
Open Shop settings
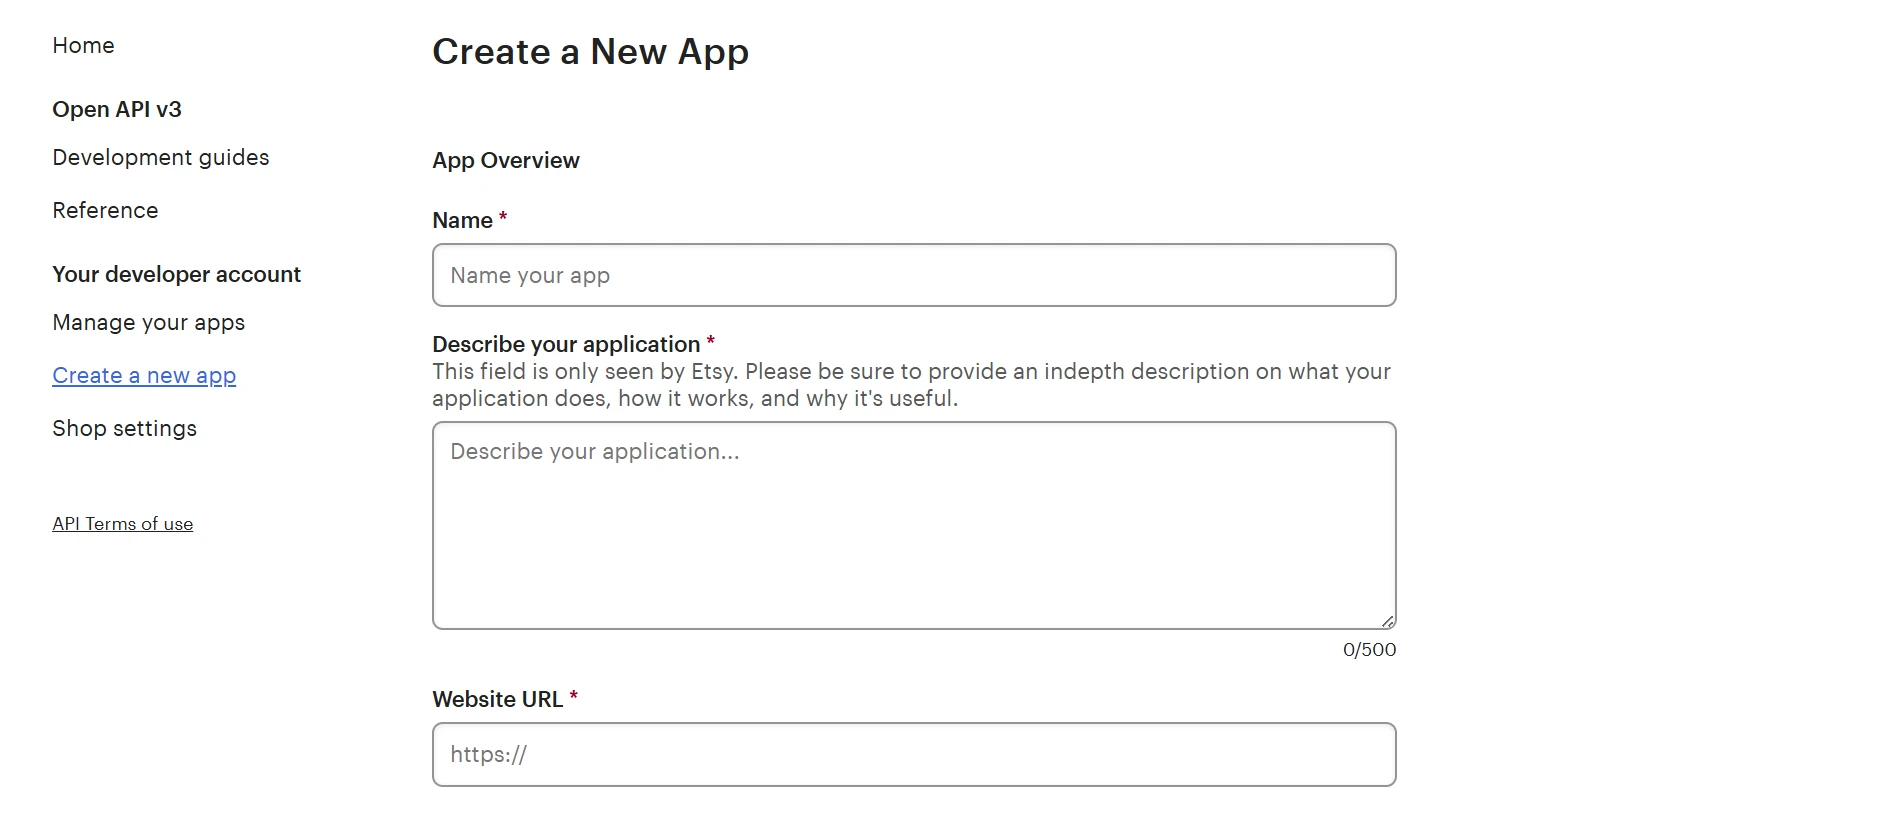123,428
